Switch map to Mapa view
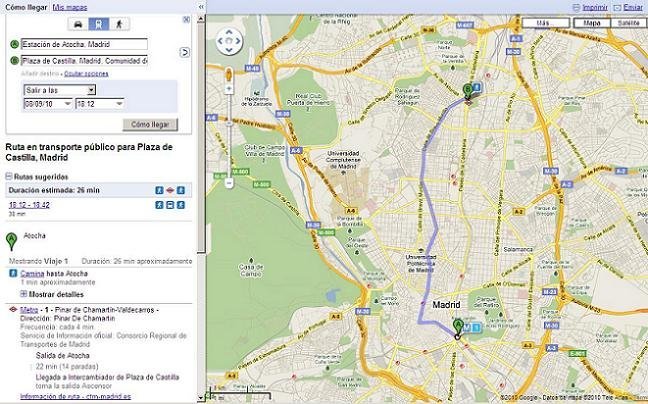Image resolution: width=648 pixels, height=404 pixels. pyautogui.click(x=592, y=23)
